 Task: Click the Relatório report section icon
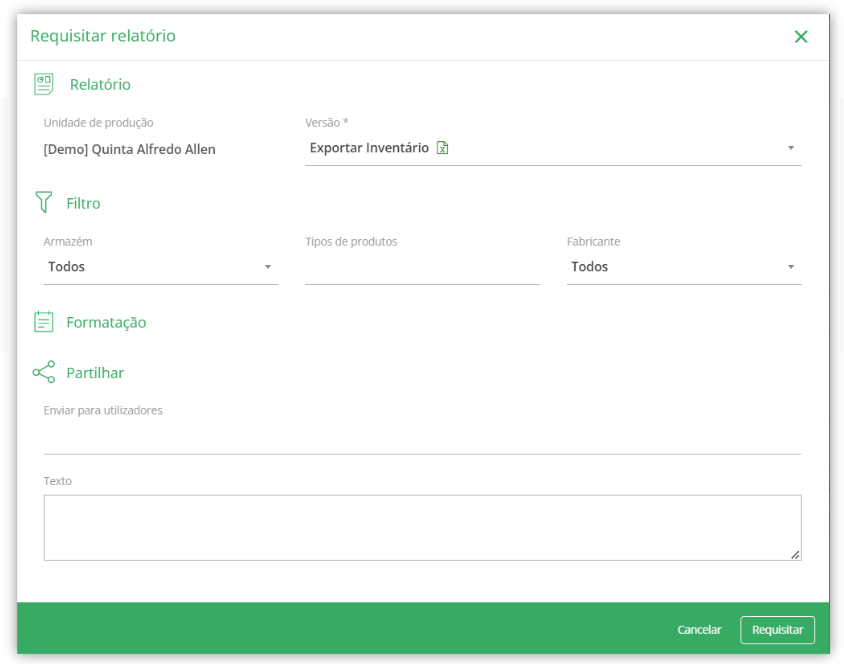44,84
